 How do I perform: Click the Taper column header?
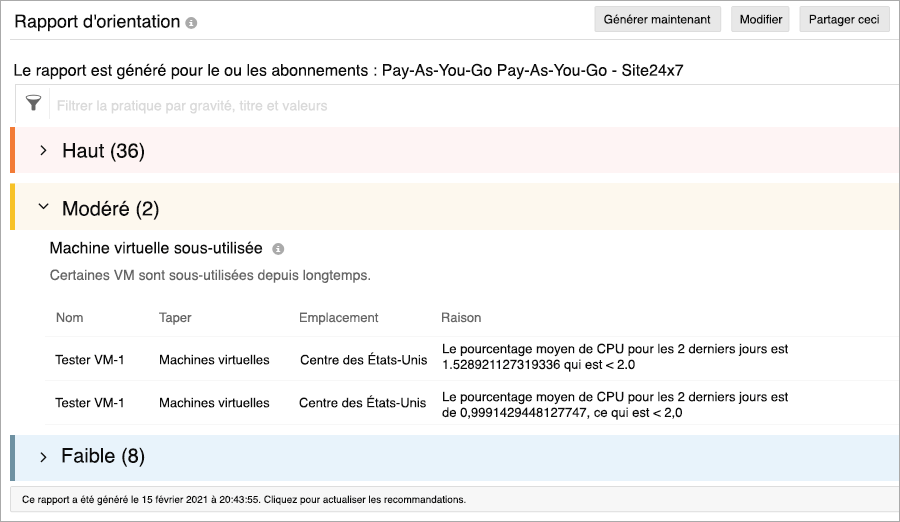tap(175, 318)
